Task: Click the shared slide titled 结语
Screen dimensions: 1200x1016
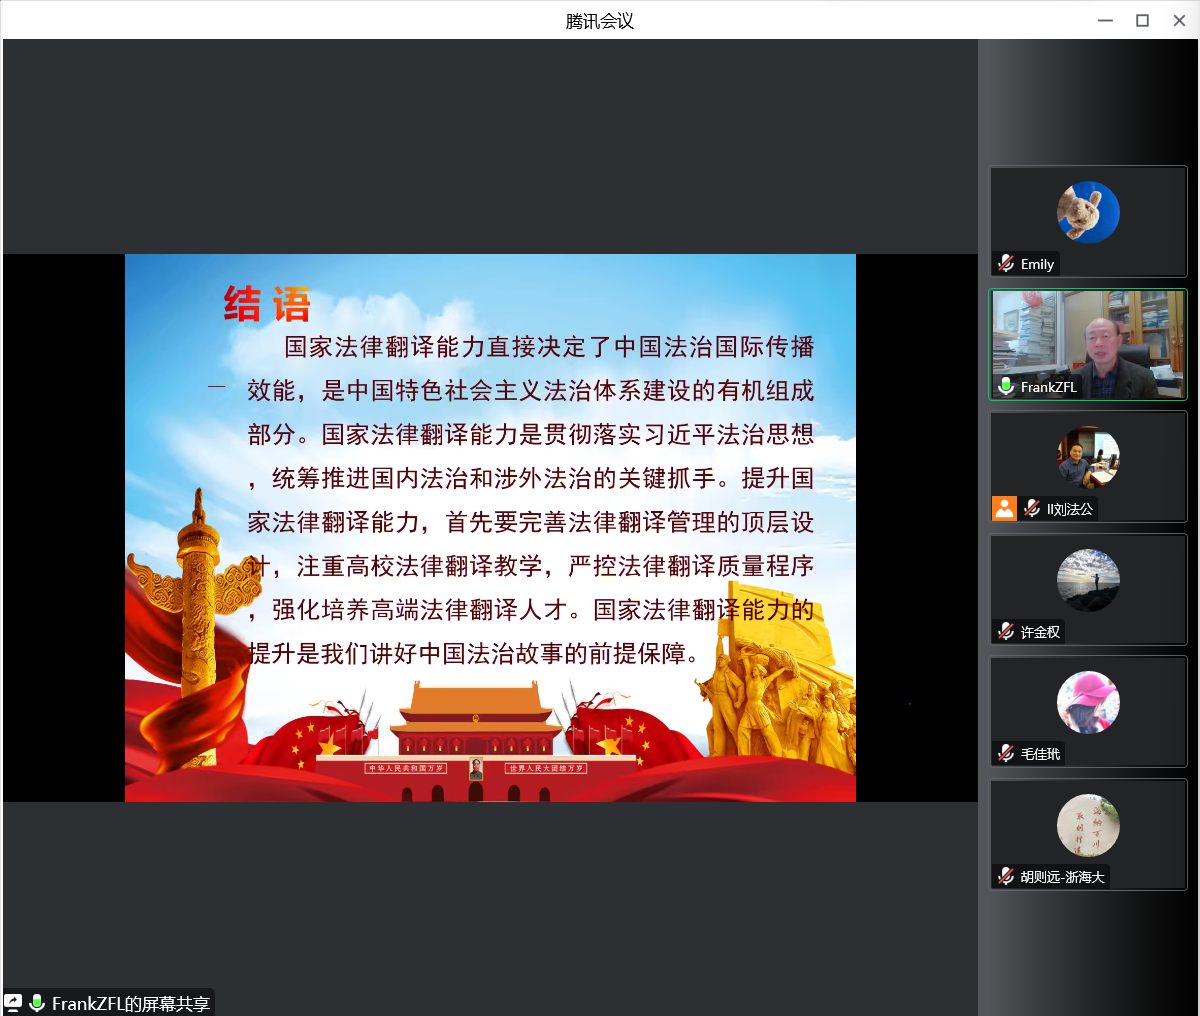Action: [x=490, y=527]
